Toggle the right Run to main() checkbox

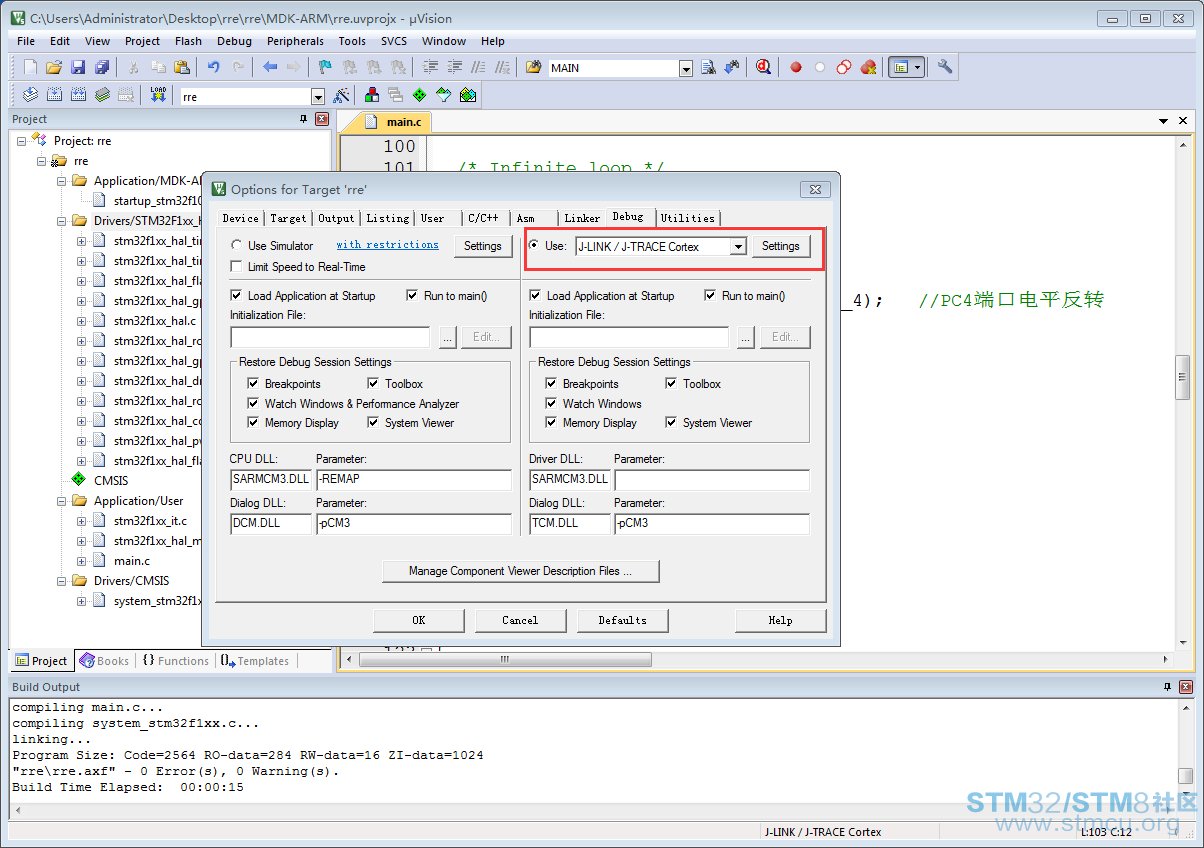(710, 295)
